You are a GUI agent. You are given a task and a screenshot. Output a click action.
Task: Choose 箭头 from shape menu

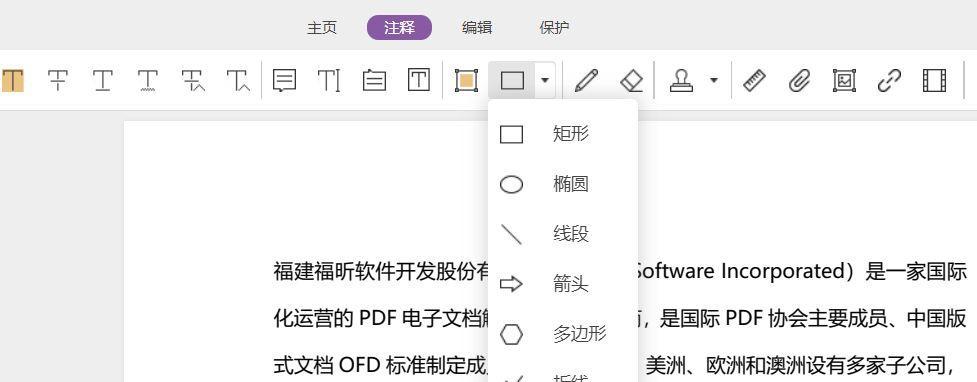[563, 284]
